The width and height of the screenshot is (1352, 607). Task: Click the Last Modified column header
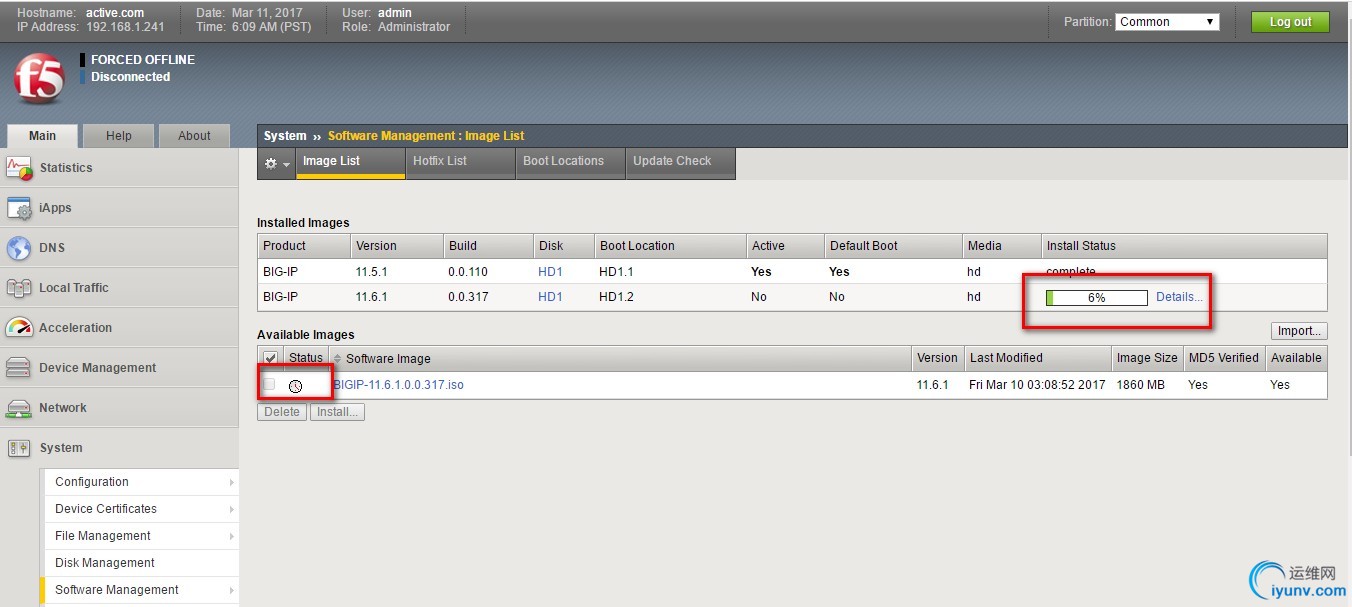pyautogui.click(x=1038, y=358)
